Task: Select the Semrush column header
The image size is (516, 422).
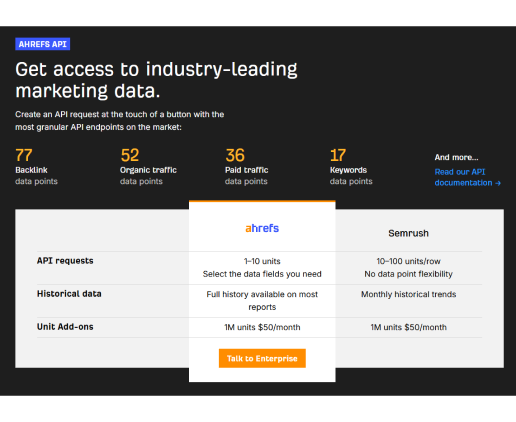Action: (408, 233)
